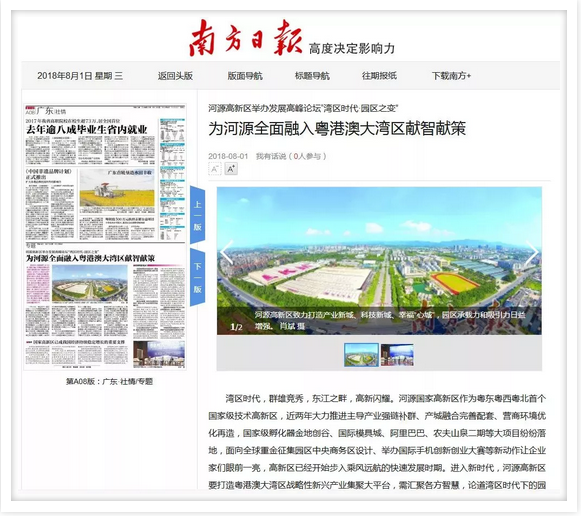Click the rice harvester photo in page preview
581x516 pixels.
(x=117, y=188)
